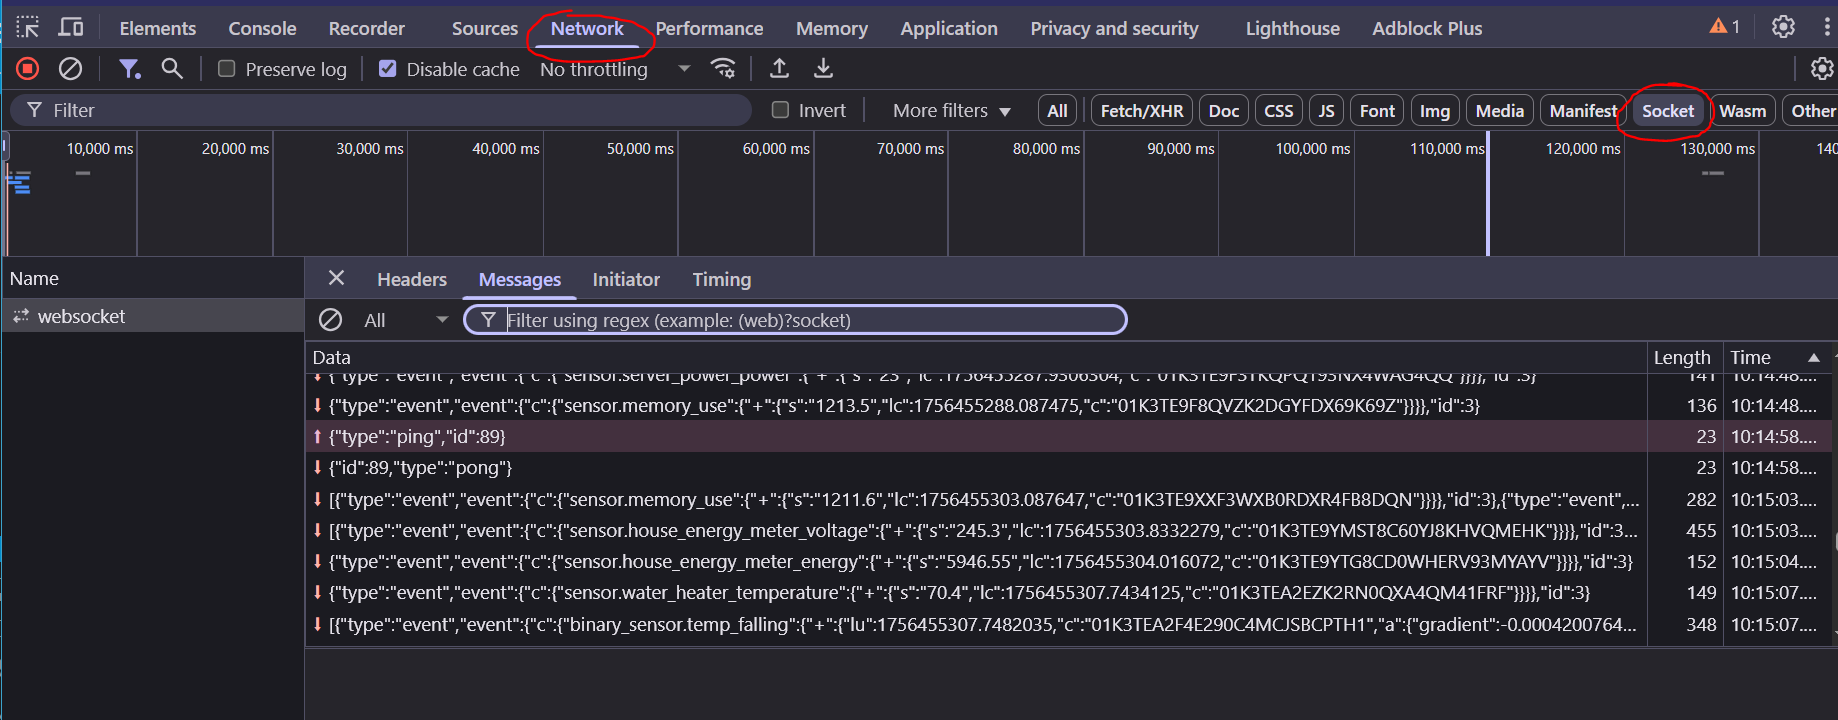Image resolution: width=1838 pixels, height=720 pixels.
Task: Open network conditions wifi icon
Action: (x=723, y=69)
